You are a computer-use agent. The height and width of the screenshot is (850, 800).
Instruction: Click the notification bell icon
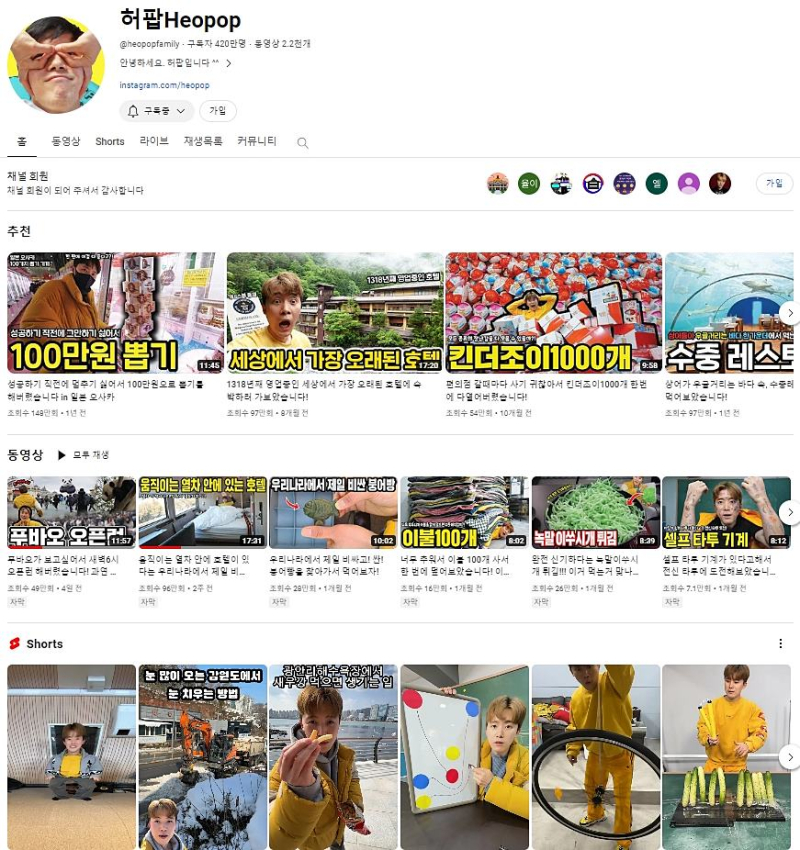pos(133,111)
